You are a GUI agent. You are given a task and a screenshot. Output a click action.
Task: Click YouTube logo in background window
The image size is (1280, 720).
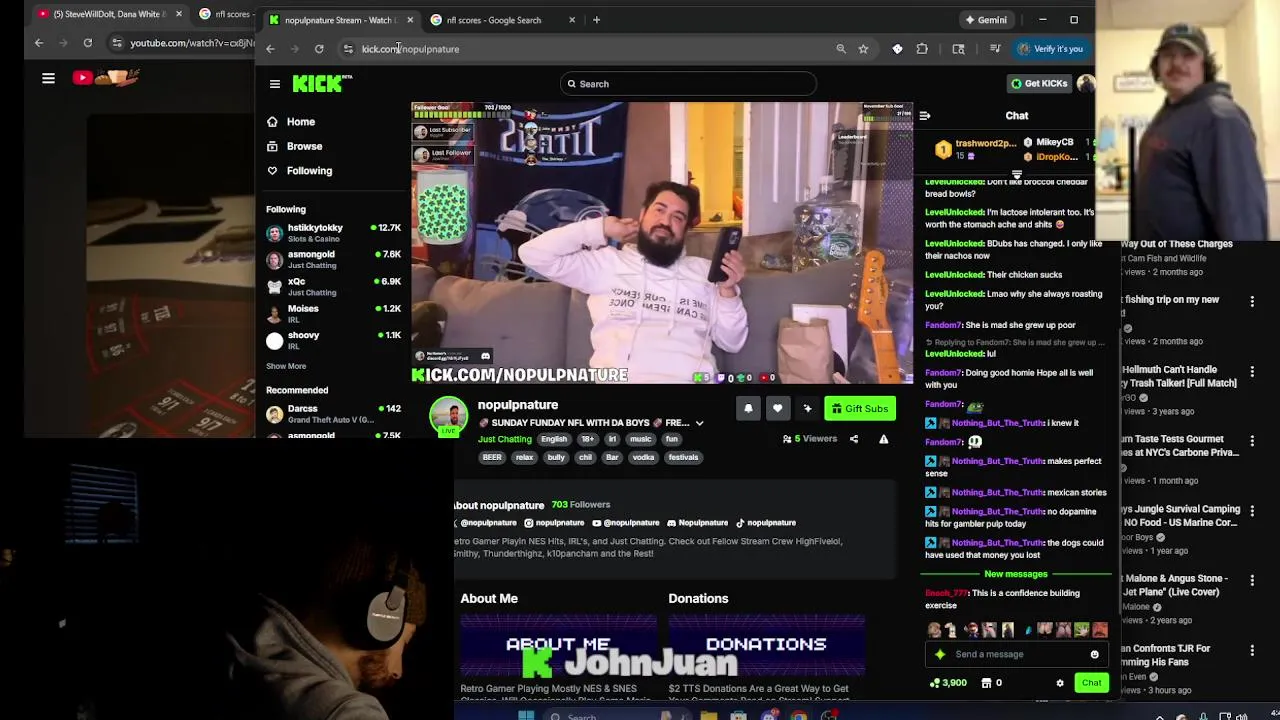105,77
